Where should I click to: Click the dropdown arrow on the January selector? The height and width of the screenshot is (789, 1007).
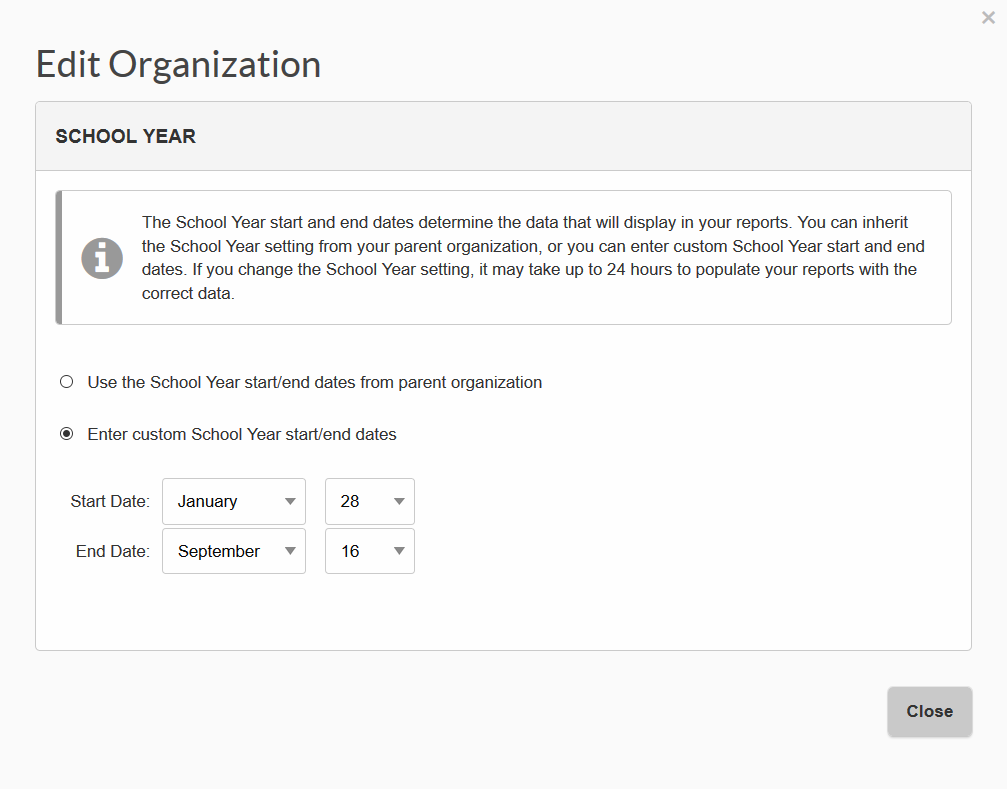(x=291, y=501)
